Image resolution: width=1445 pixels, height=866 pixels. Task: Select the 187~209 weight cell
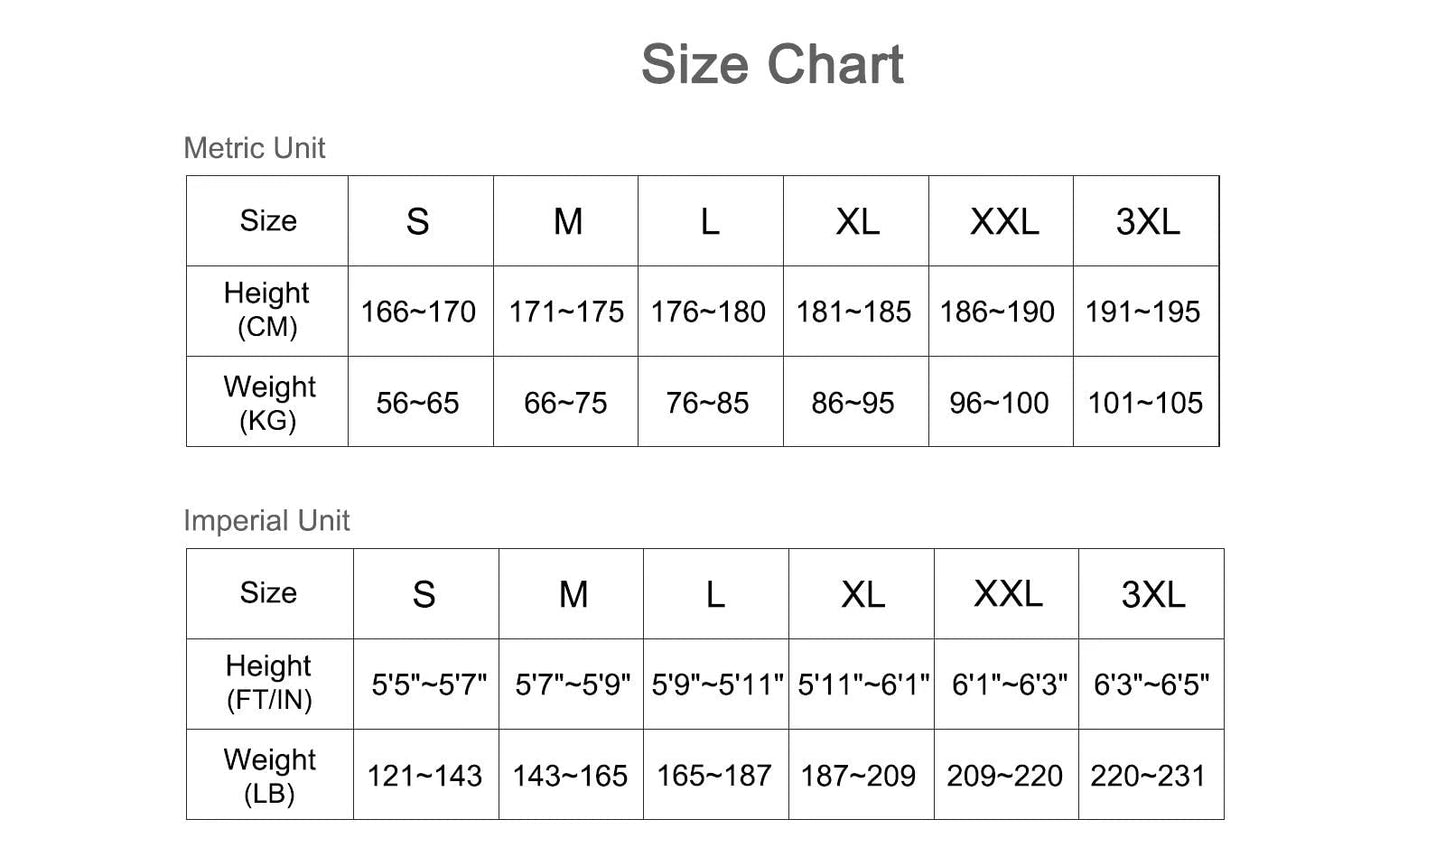[858, 776]
